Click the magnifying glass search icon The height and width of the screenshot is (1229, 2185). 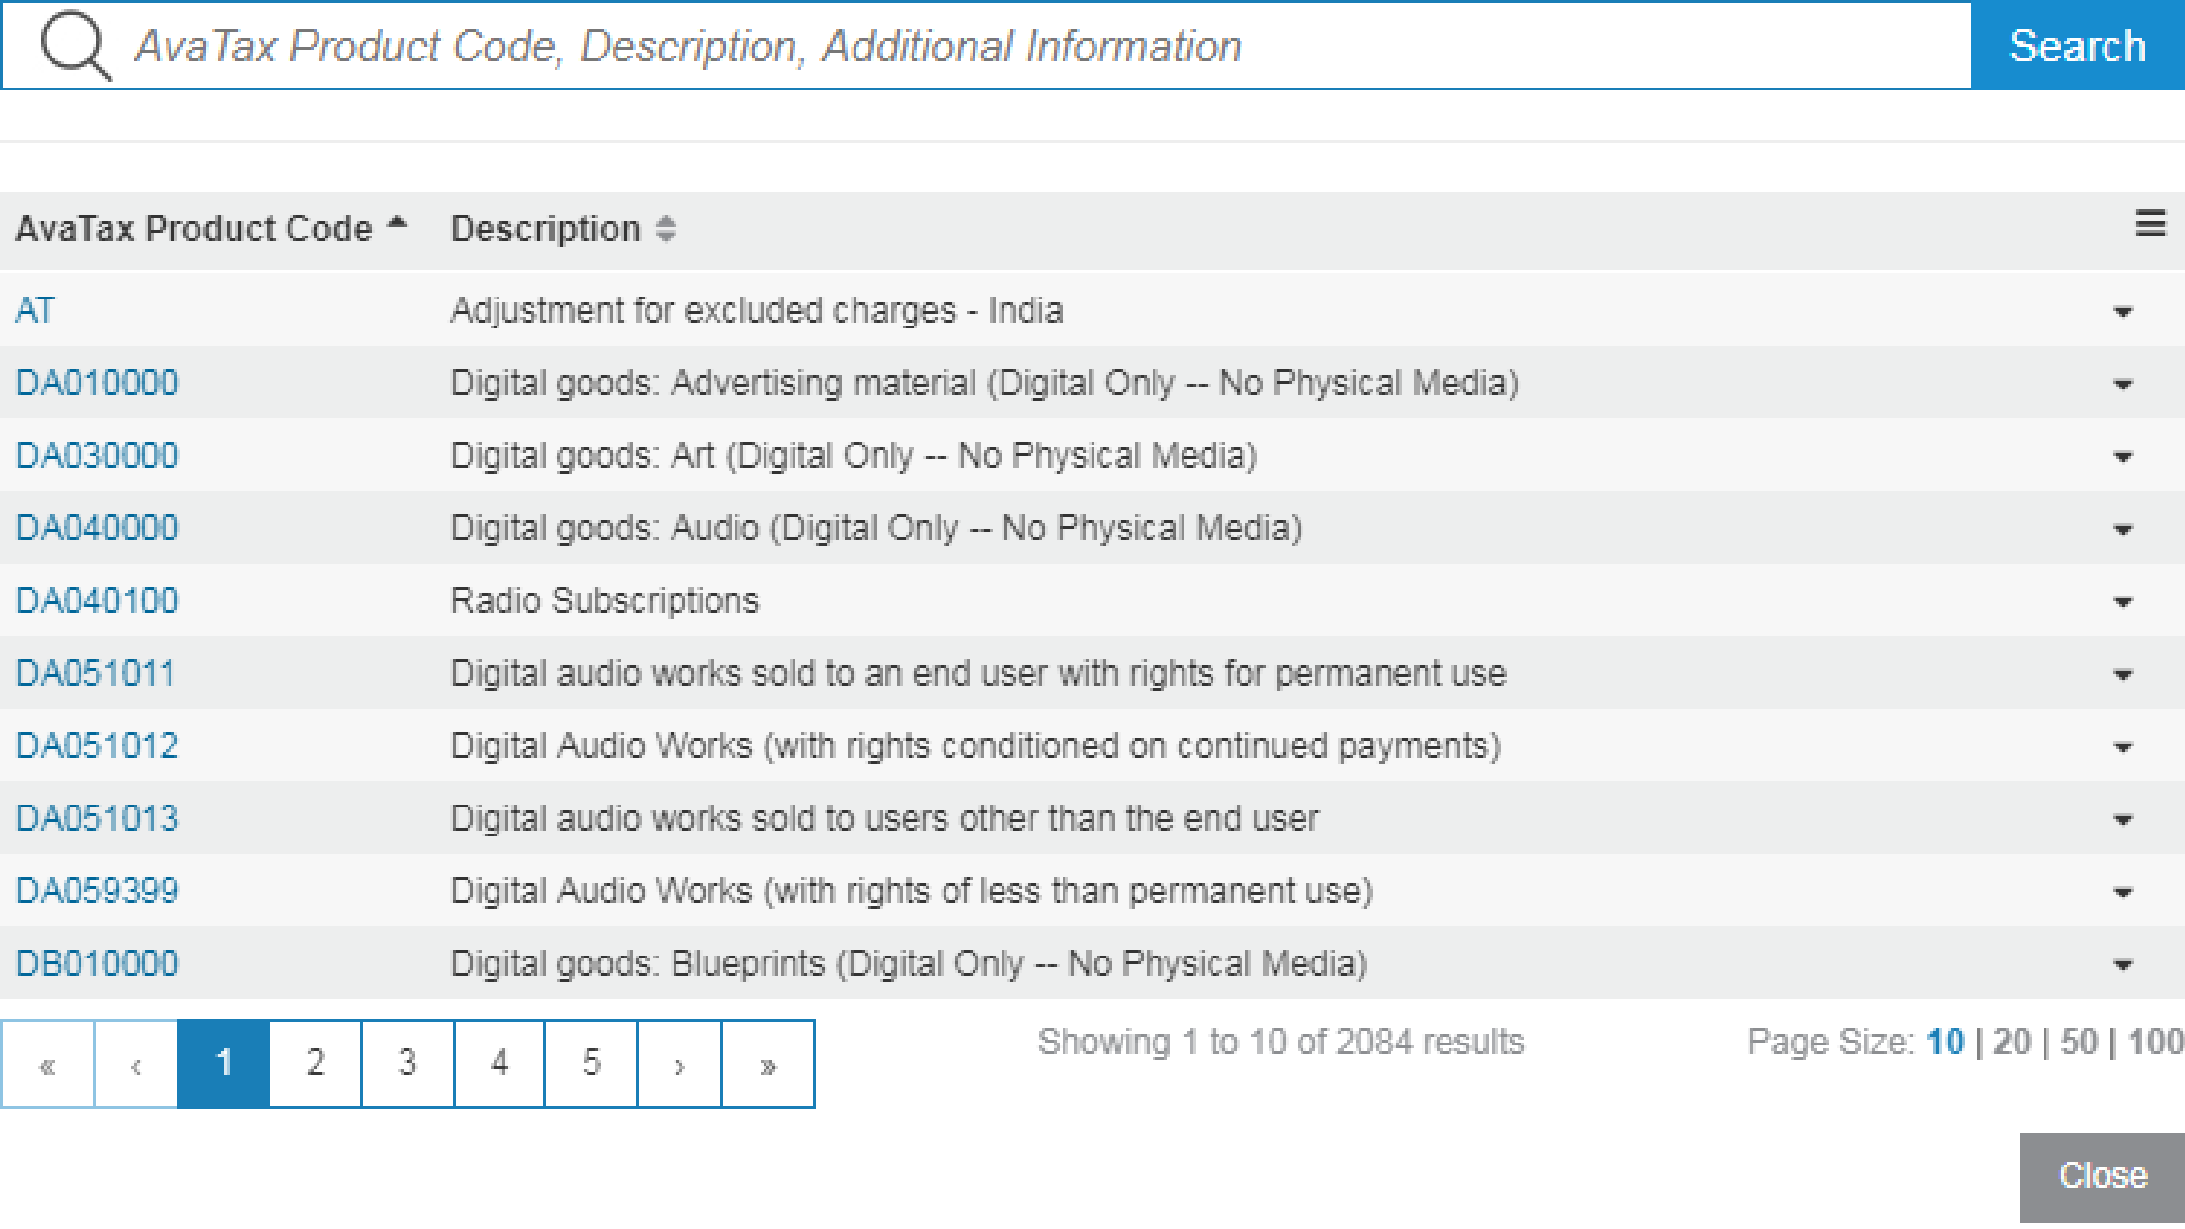[x=75, y=46]
